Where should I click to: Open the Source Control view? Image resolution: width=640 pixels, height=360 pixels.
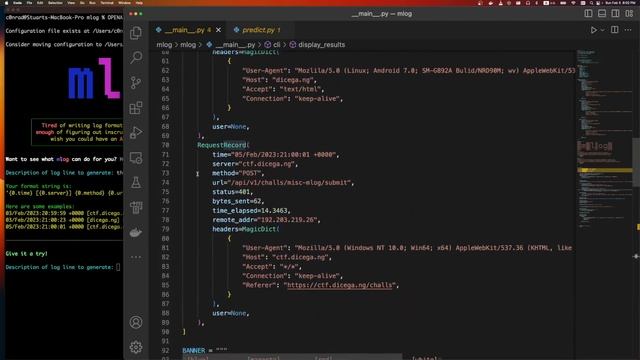[x=136, y=82]
